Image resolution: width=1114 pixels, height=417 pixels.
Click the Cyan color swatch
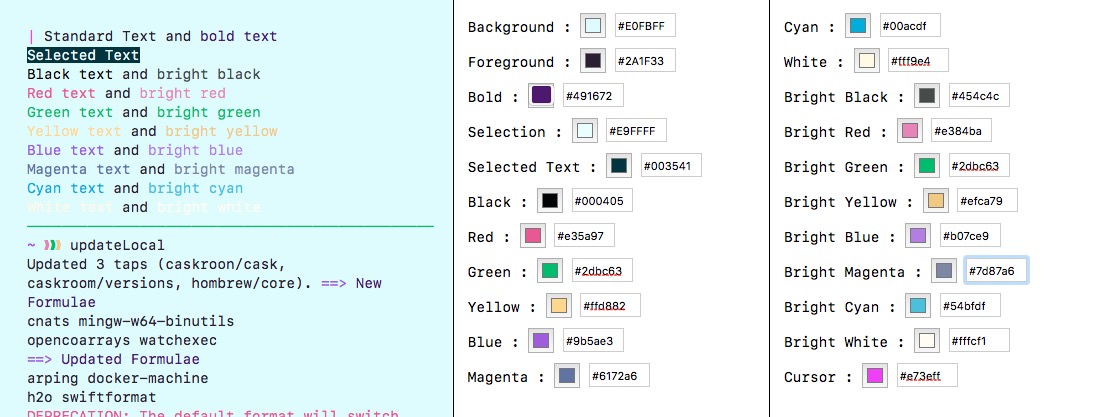click(x=856, y=26)
